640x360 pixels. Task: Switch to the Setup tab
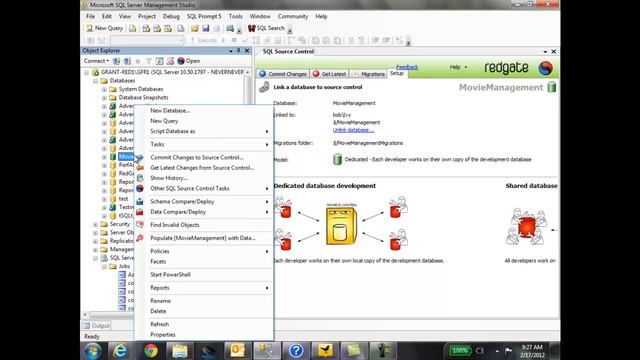tap(397, 73)
